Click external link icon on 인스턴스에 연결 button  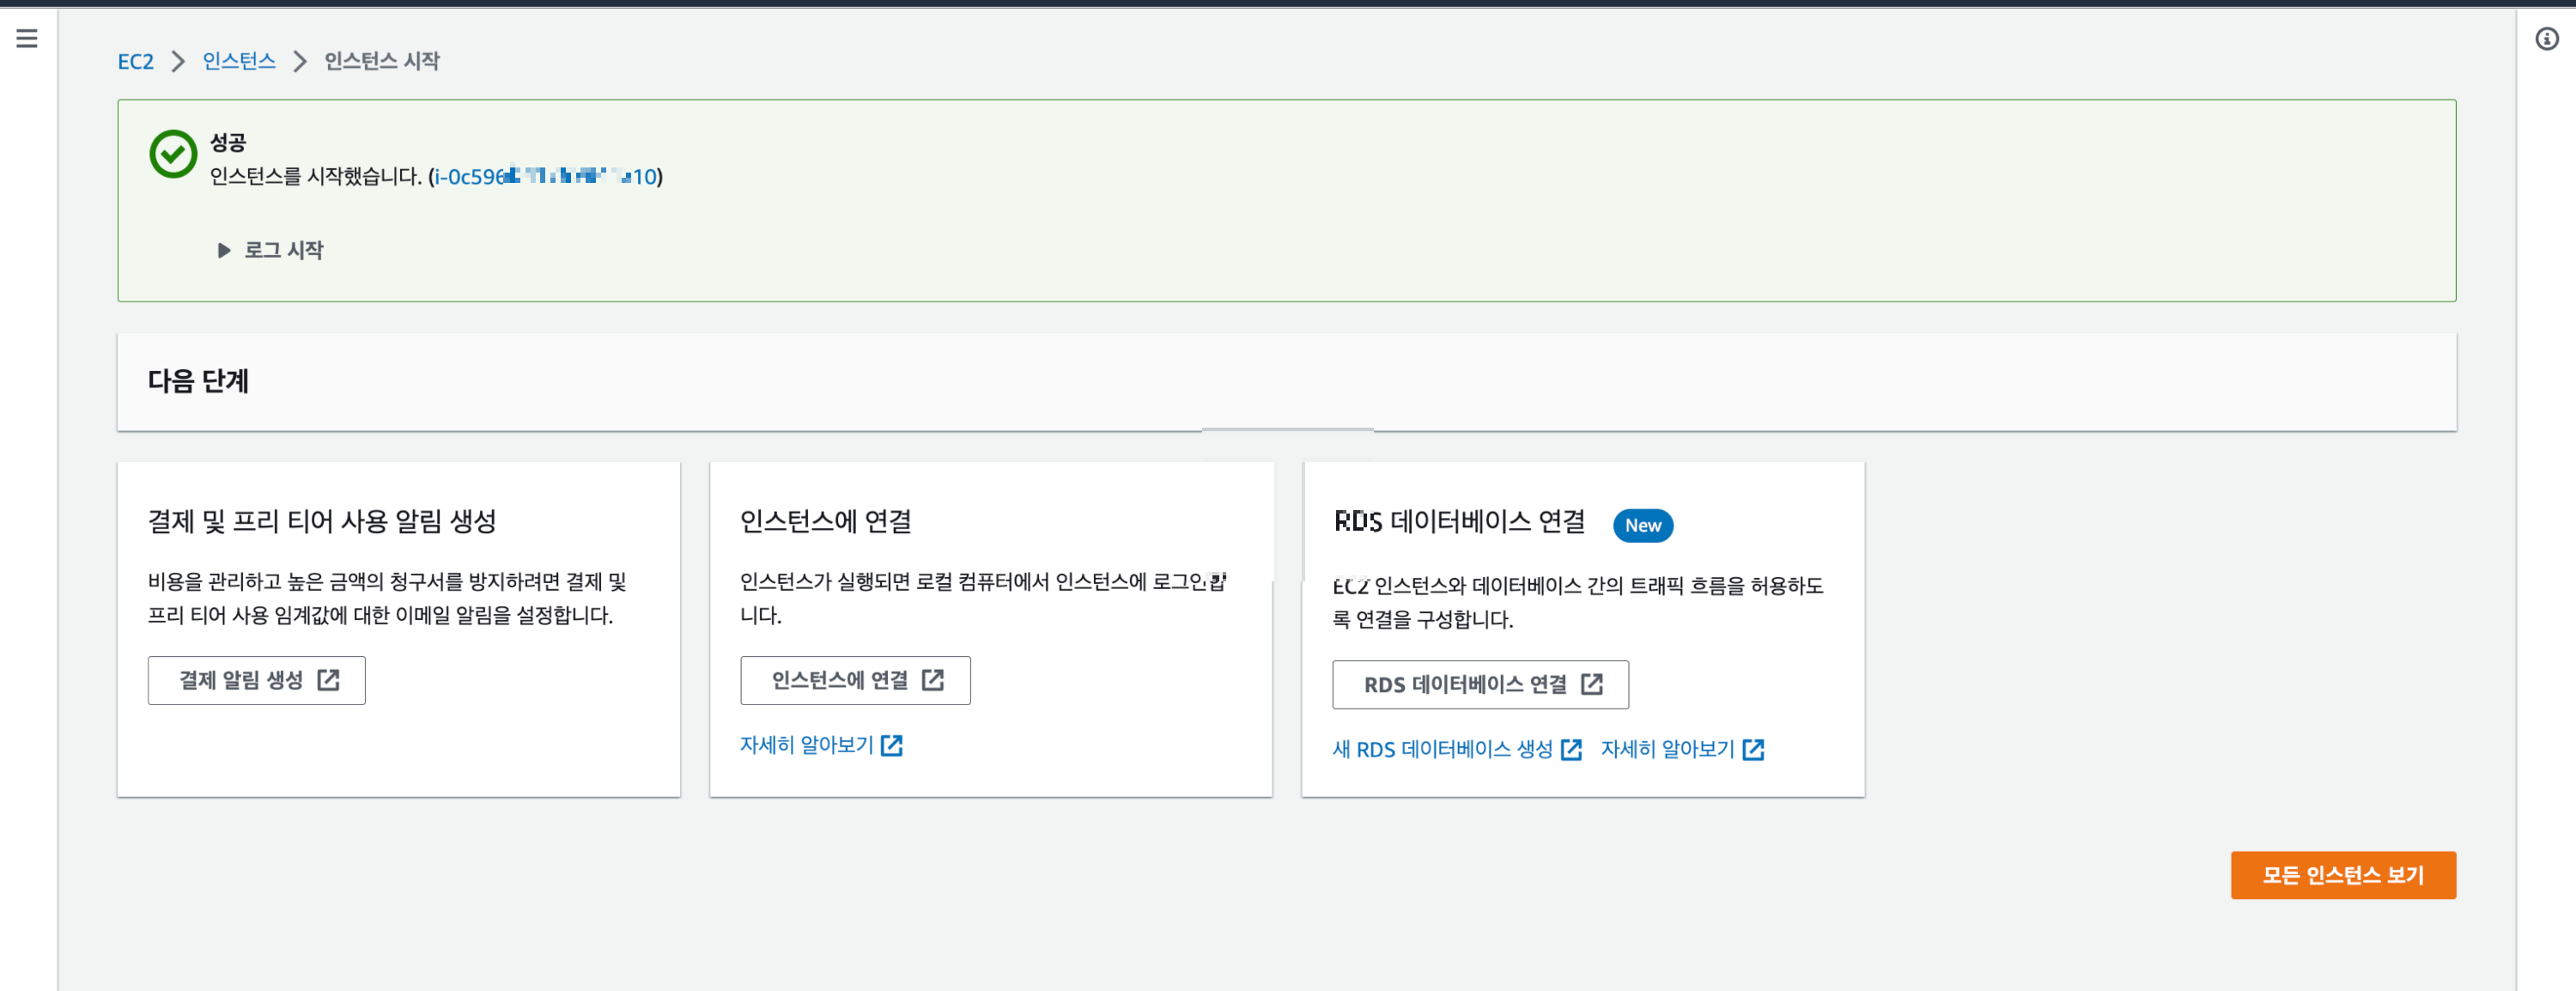click(932, 680)
